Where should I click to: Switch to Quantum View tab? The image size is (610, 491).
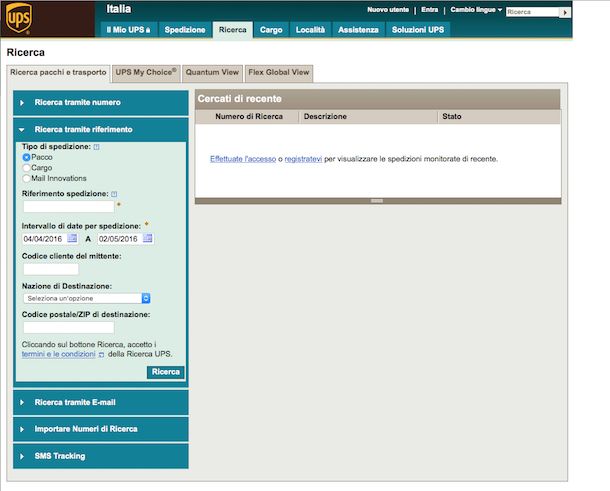coord(212,73)
